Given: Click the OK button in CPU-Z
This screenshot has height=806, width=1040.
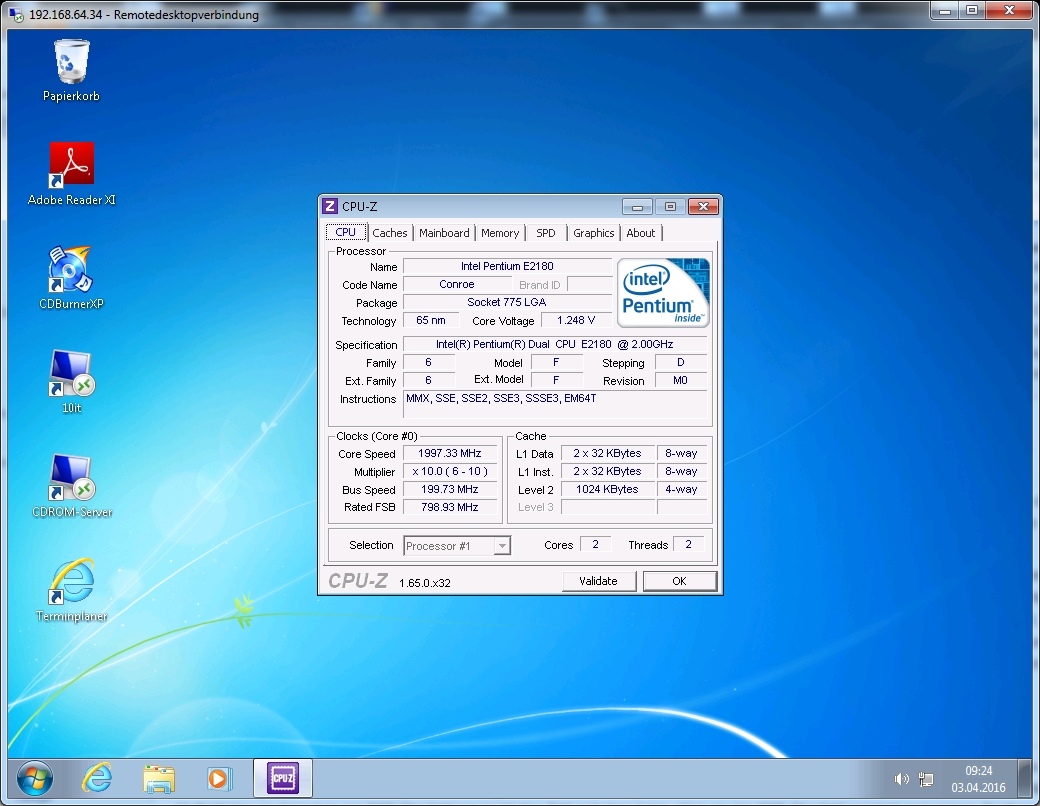Looking at the screenshot, I should [679, 581].
